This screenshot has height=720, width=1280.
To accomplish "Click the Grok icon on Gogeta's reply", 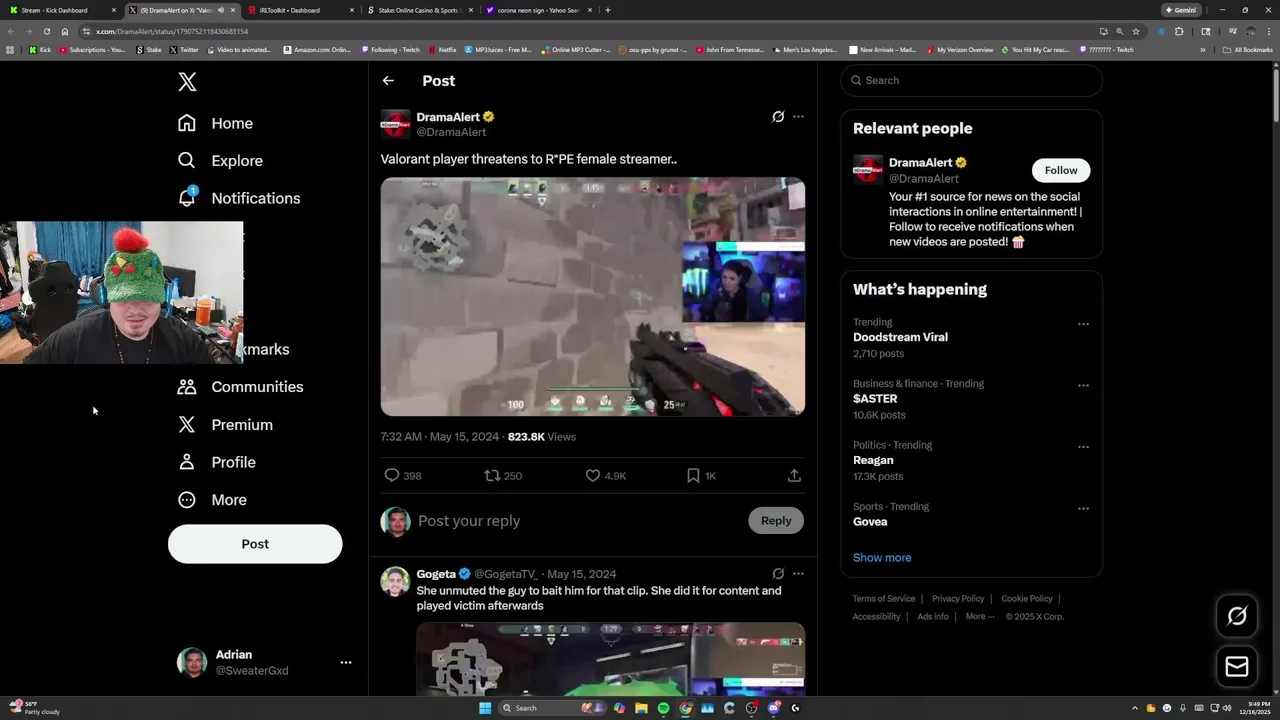I will tap(778, 574).
